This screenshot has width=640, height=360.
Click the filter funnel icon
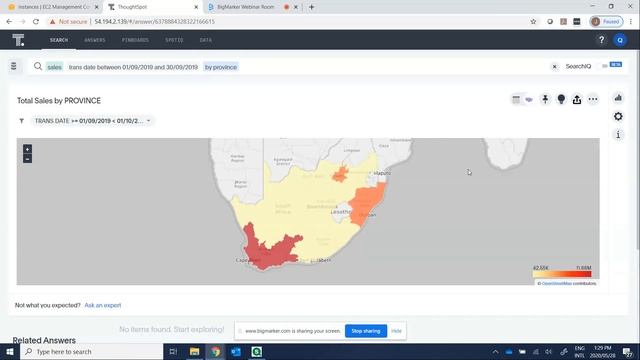pyautogui.click(x=22, y=121)
